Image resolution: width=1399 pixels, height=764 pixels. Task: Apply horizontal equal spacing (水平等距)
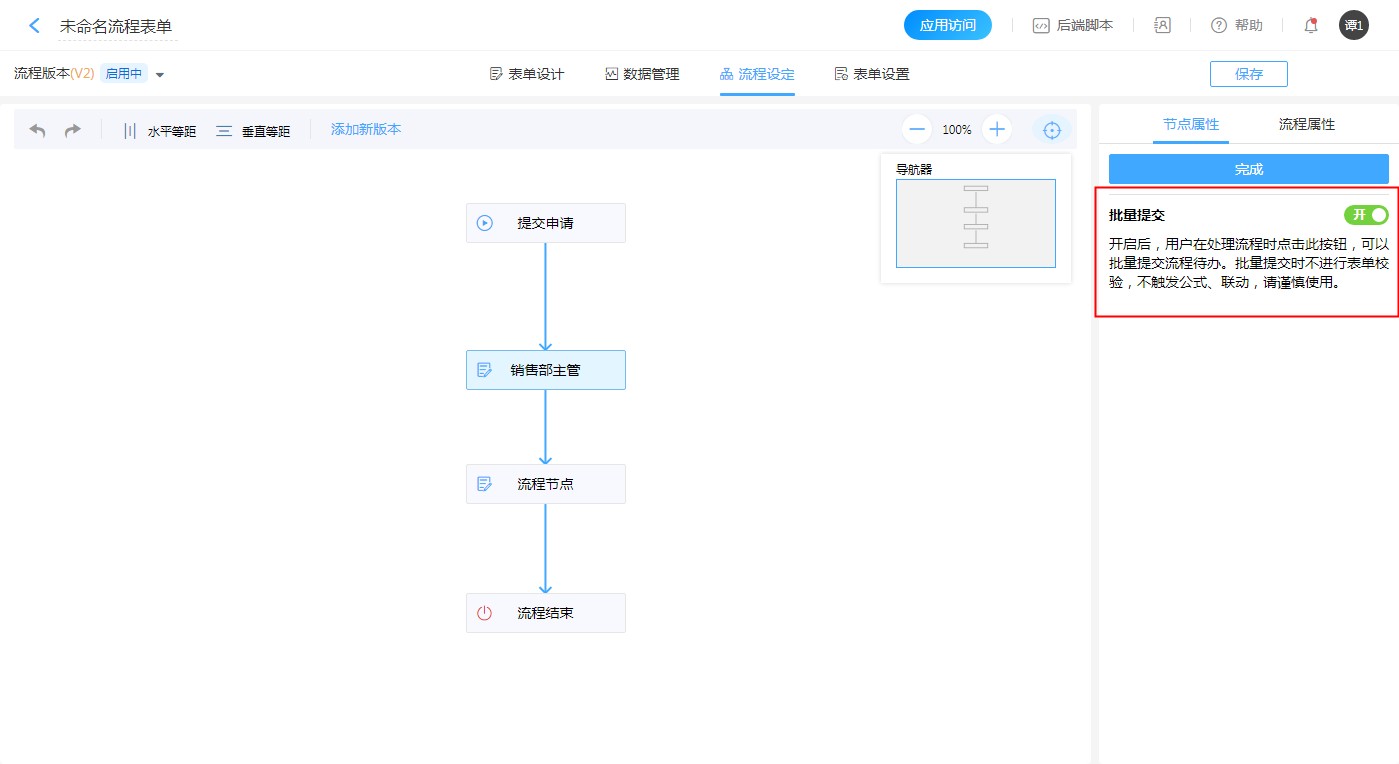159,130
